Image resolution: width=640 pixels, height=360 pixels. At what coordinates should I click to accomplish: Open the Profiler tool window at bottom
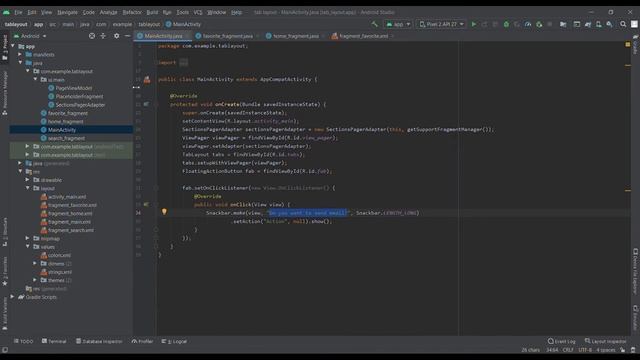click(x=142, y=341)
